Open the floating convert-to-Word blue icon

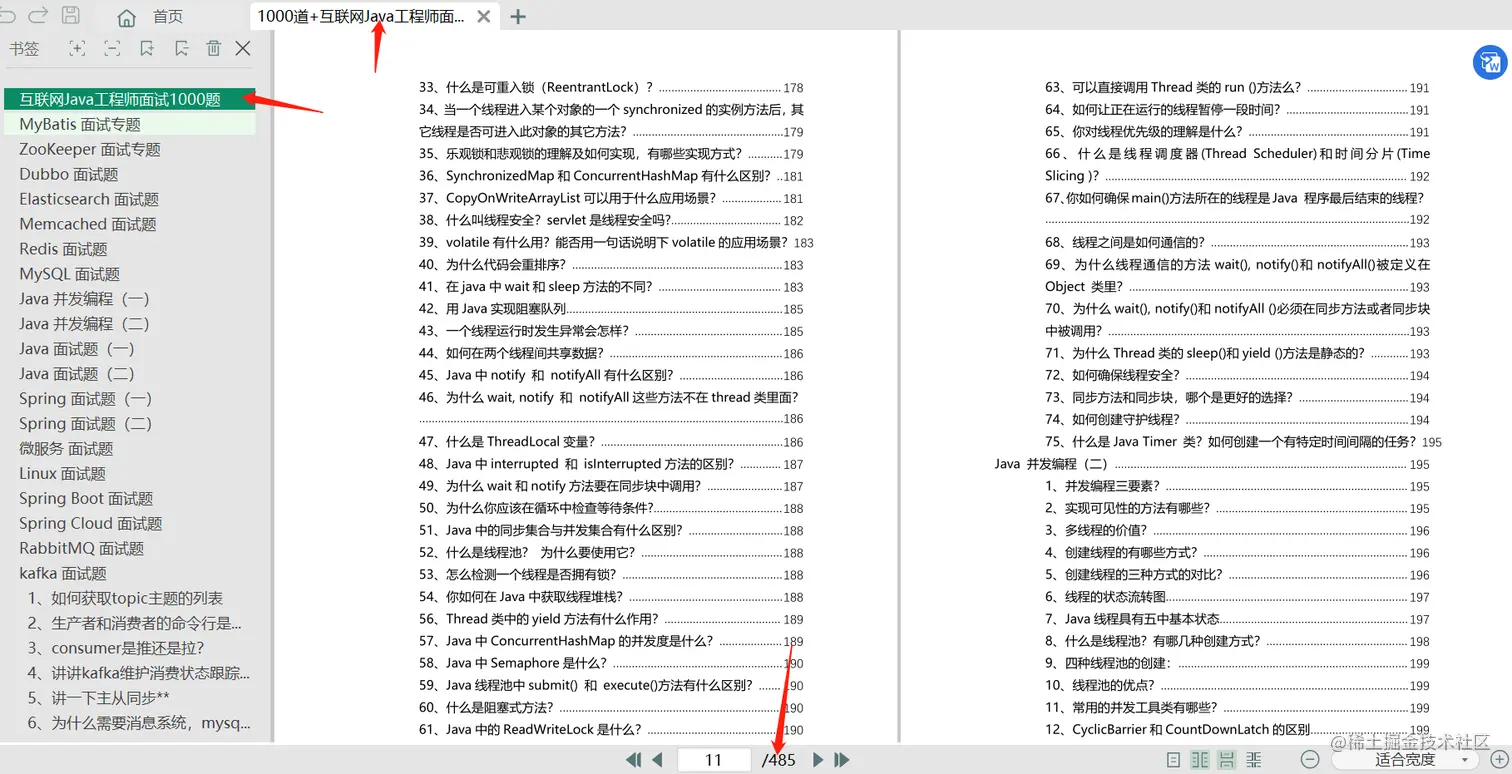[1490, 62]
